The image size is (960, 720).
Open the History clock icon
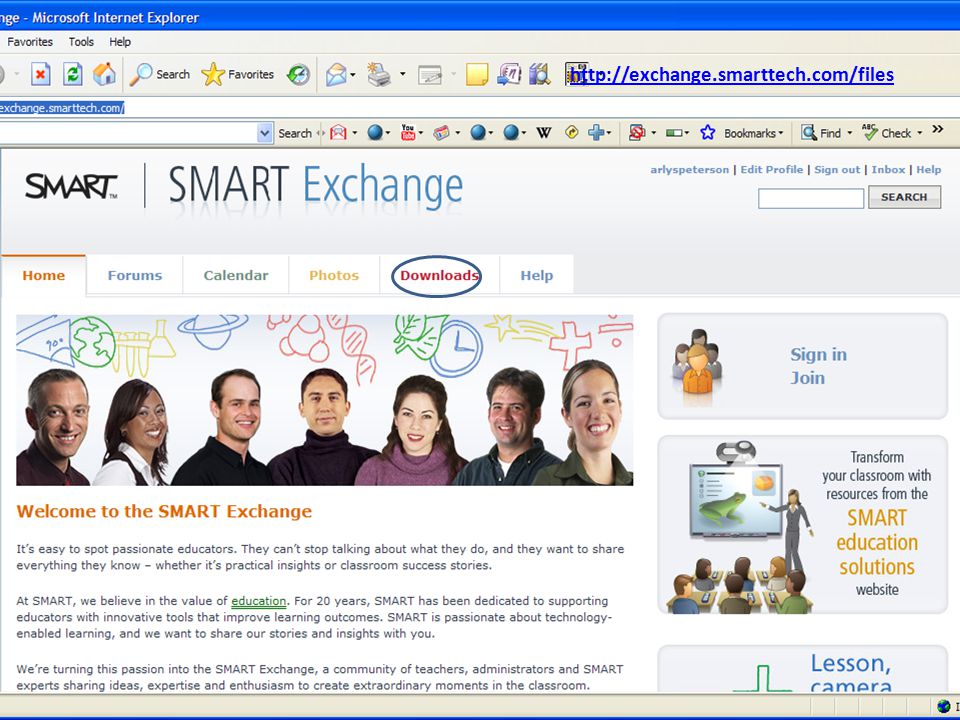(298, 75)
